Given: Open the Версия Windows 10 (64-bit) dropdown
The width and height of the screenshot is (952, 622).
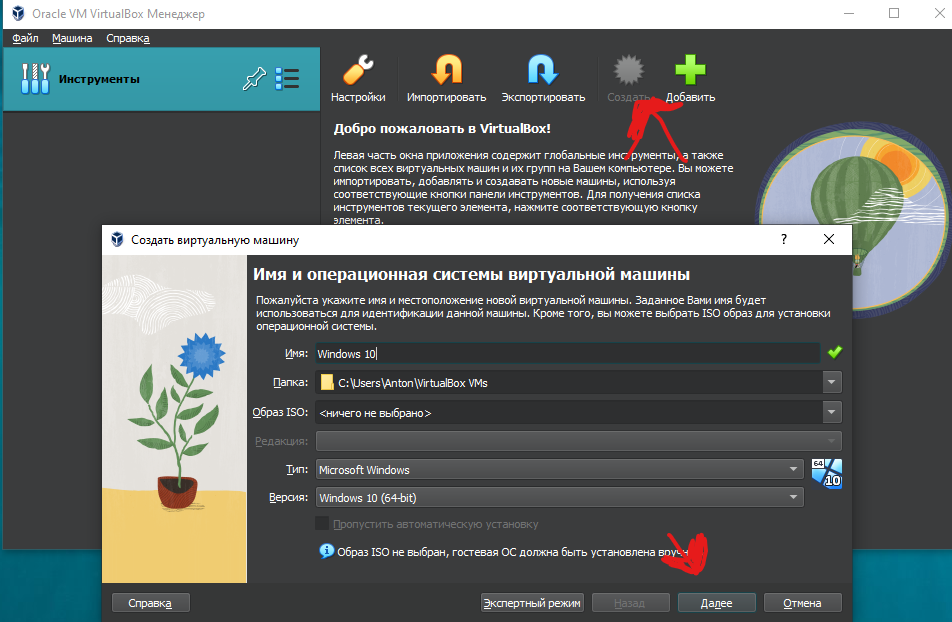Looking at the screenshot, I should (560, 497).
